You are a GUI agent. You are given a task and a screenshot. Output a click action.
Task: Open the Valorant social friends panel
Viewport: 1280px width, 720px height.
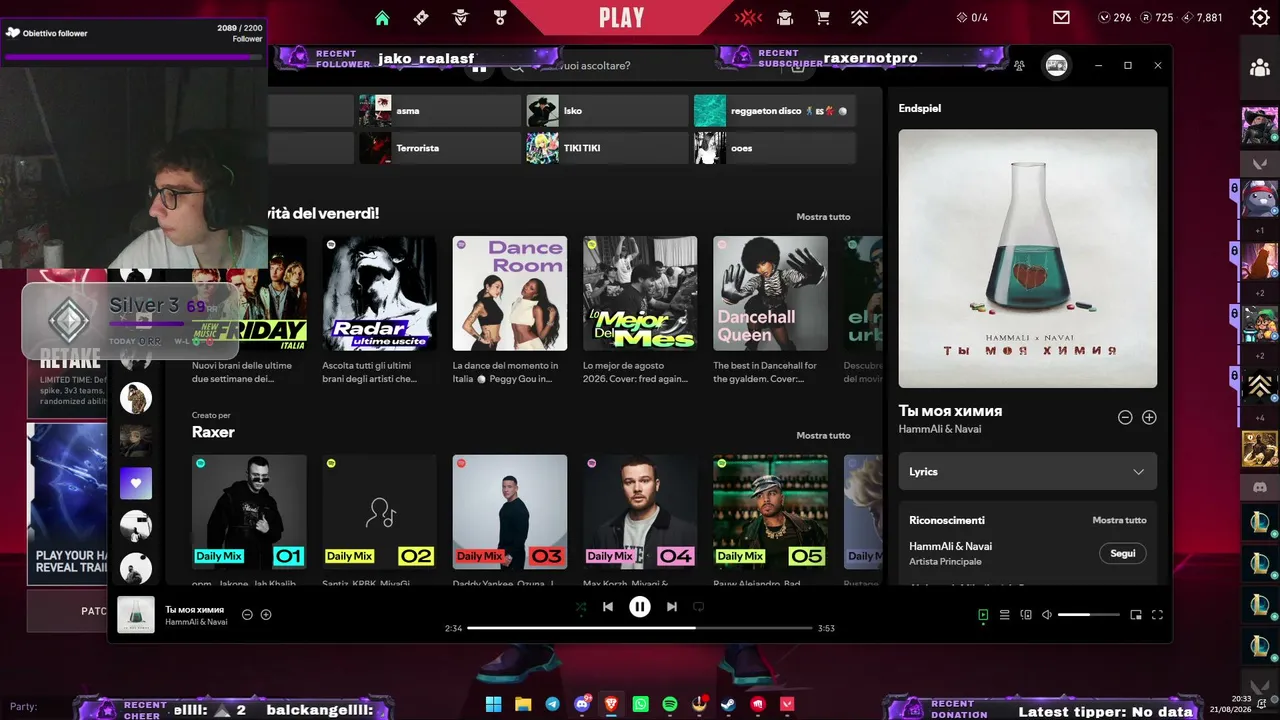1259,68
